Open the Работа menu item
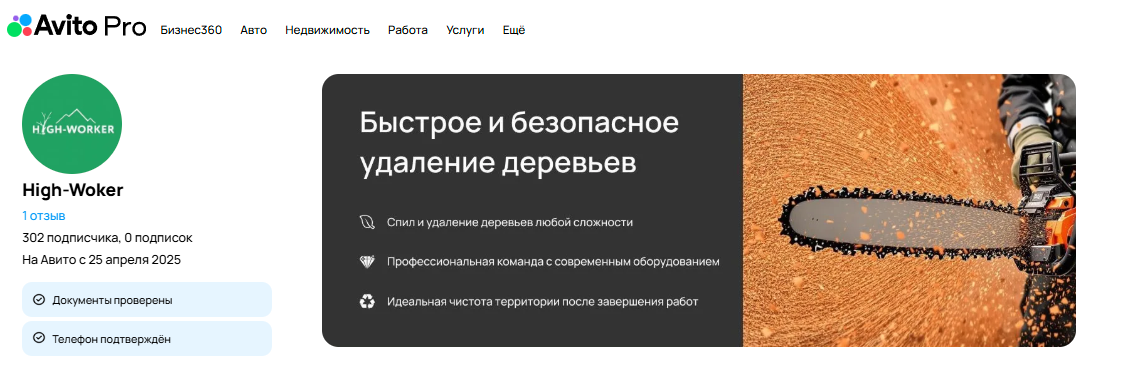The height and width of the screenshot is (378, 1128). click(408, 30)
